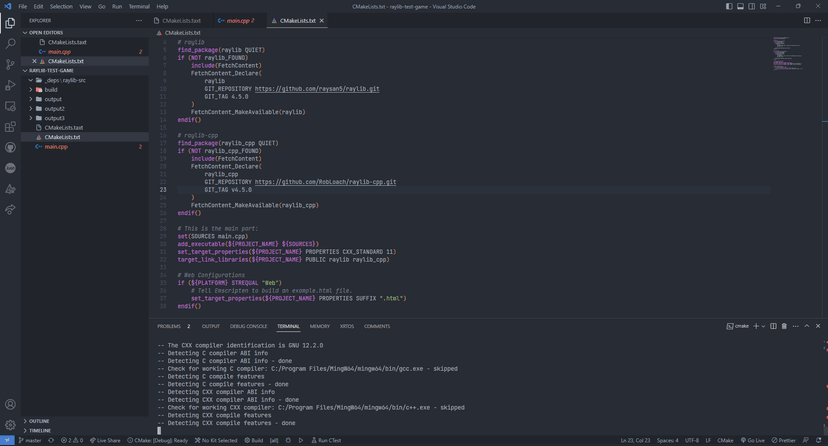828x446 pixels.
Task: Open the Source Control view
Action: (x=10, y=64)
